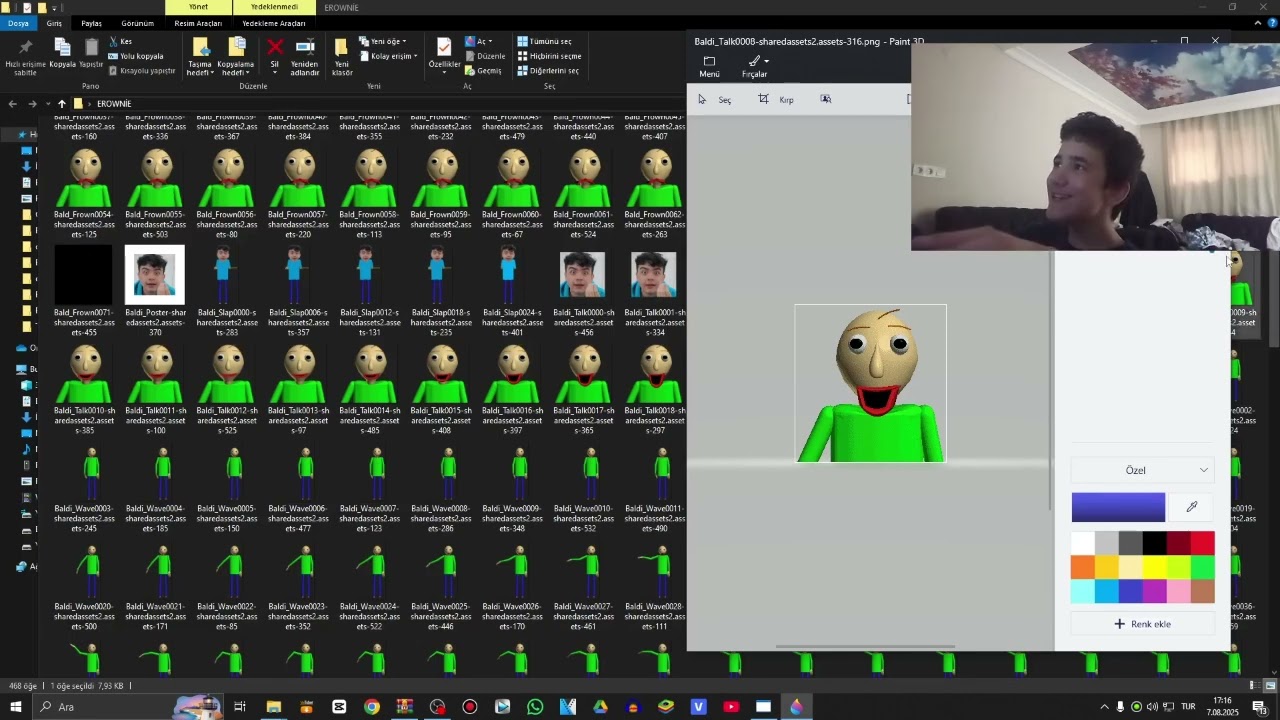The height and width of the screenshot is (720, 1280).
Task: Click the TUR language indicator
Action: click(x=1189, y=707)
